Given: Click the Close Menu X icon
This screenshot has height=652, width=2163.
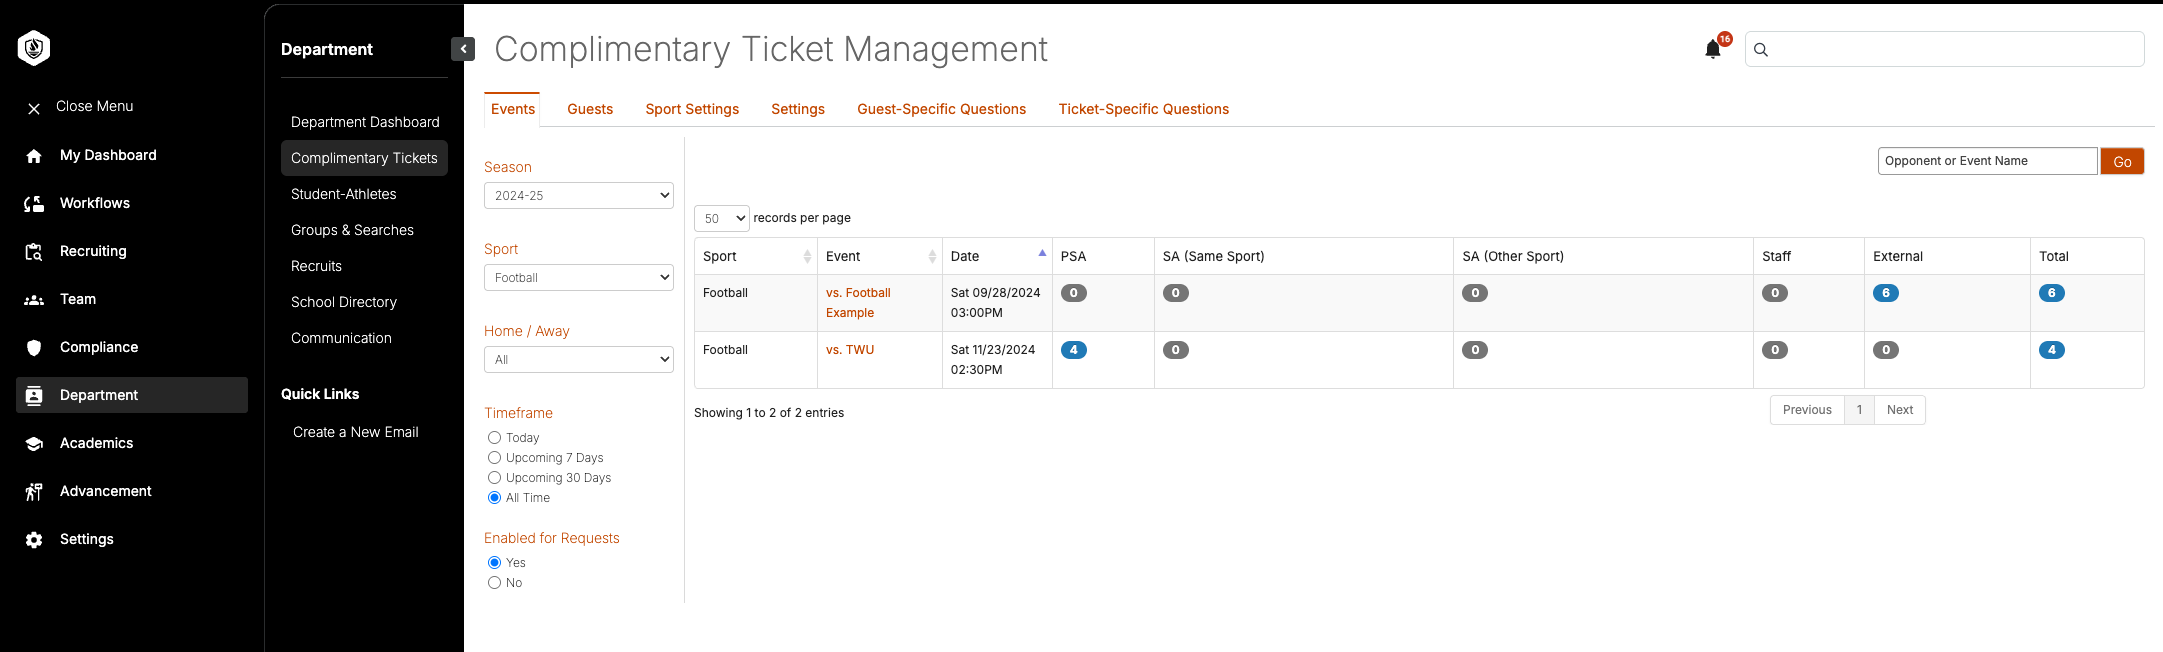Looking at the screenshot, I should [x=34, y=108].
